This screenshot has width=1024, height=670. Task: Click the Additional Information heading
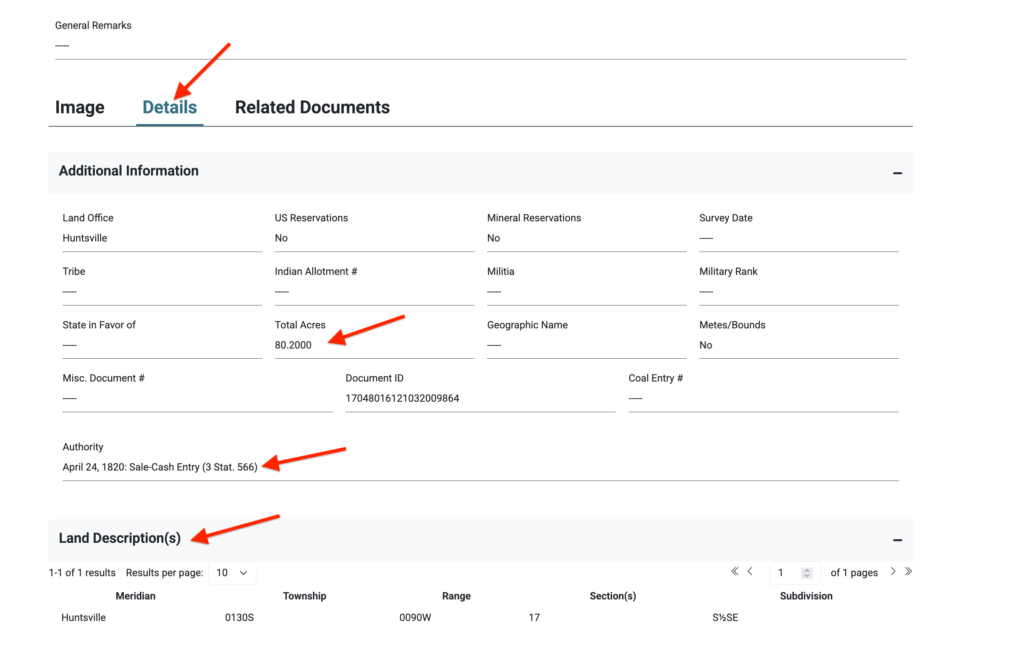point(129,171)
